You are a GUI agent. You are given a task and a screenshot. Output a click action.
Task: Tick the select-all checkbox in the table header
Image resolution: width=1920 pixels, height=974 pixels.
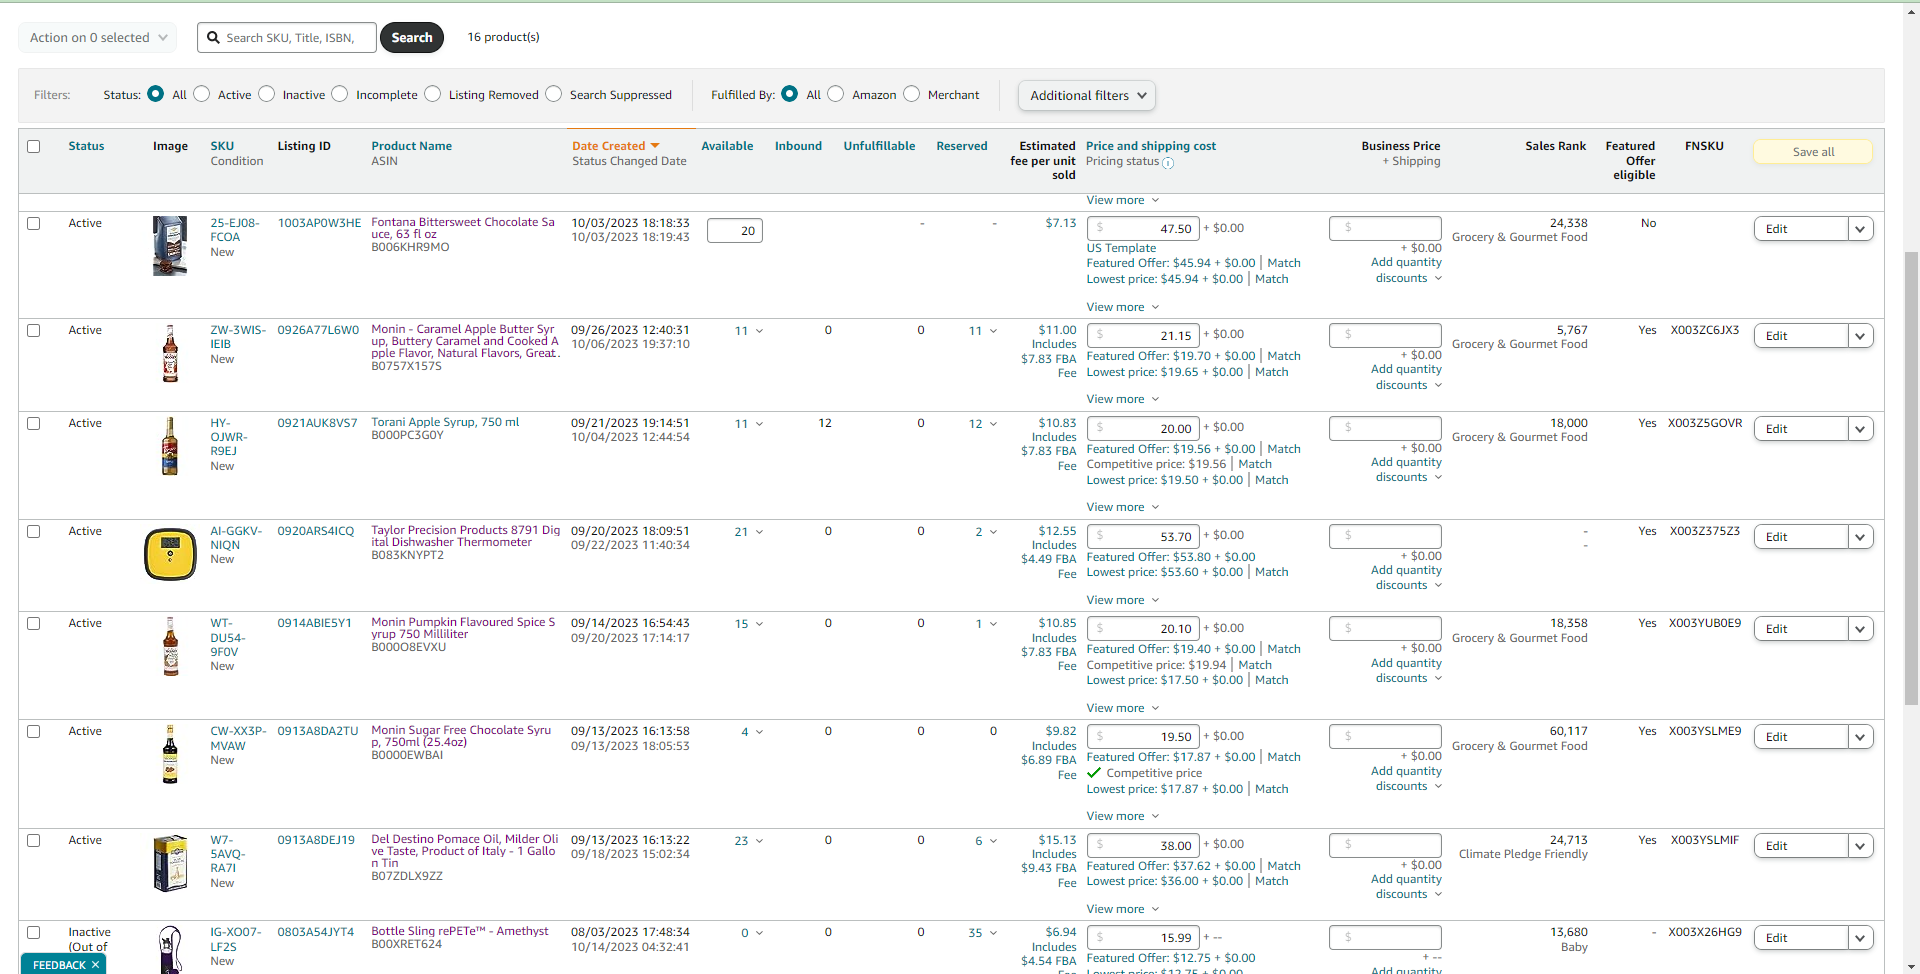click(34, 146)
